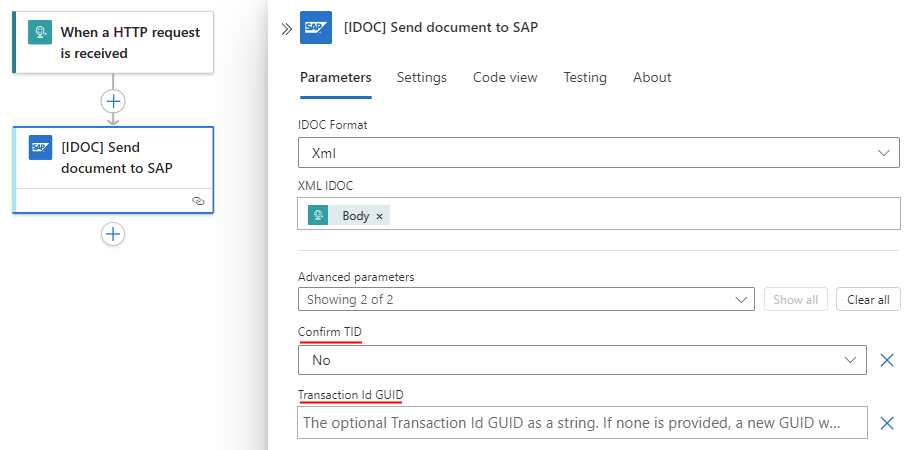Switch to the Settings tab

click(x=421, y=77)
